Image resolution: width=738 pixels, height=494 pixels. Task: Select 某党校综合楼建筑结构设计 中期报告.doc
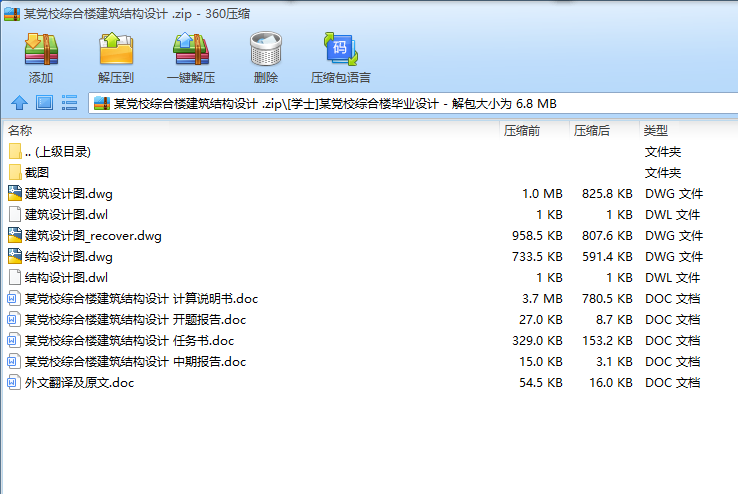(x=136, y=361)
